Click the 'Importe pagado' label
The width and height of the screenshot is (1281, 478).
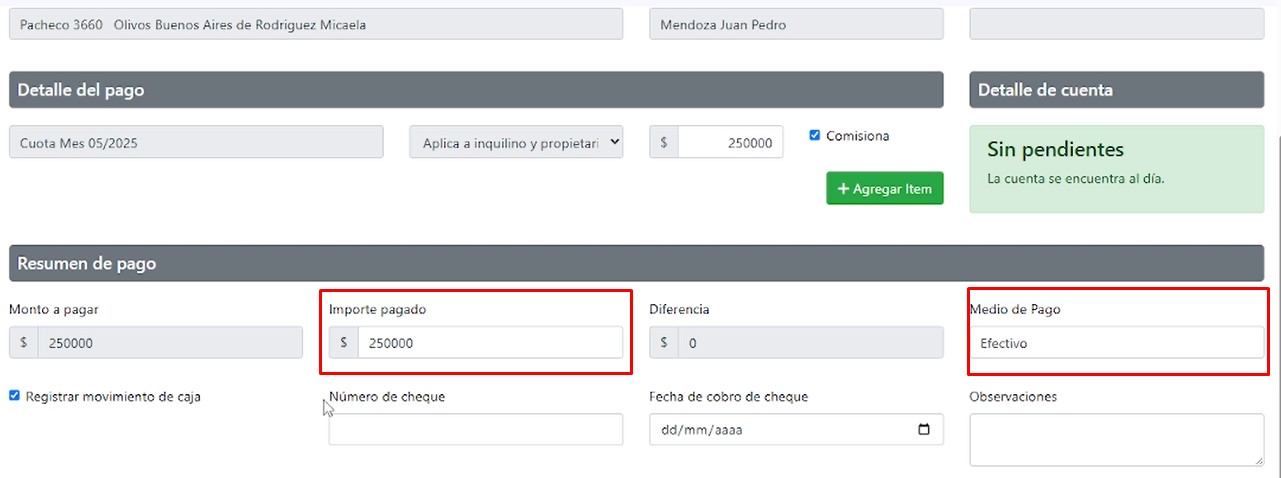(377, 309)
